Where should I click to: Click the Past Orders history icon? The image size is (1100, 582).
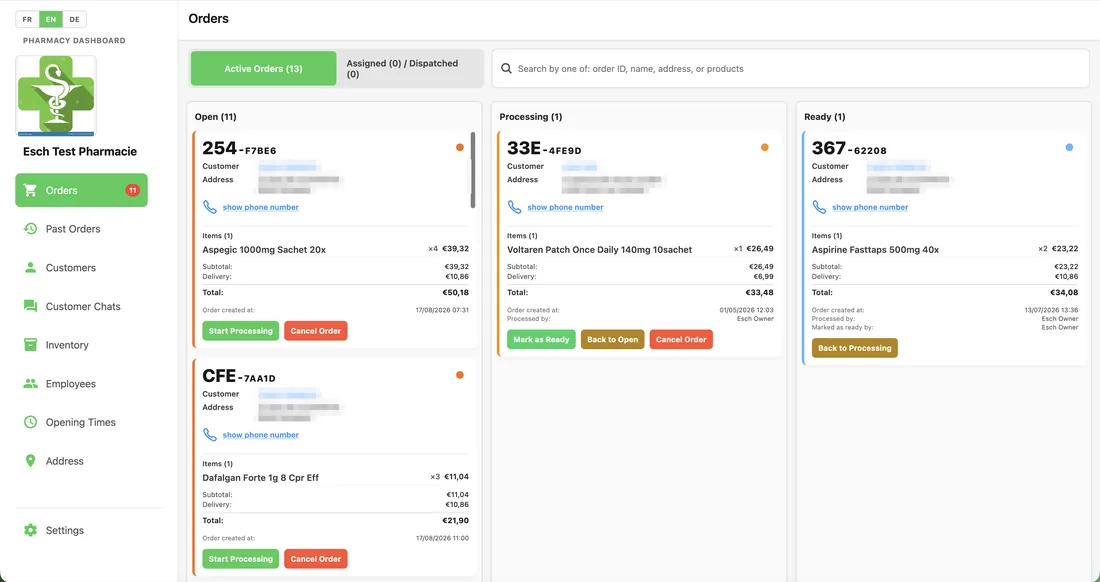tap(30, 229)
